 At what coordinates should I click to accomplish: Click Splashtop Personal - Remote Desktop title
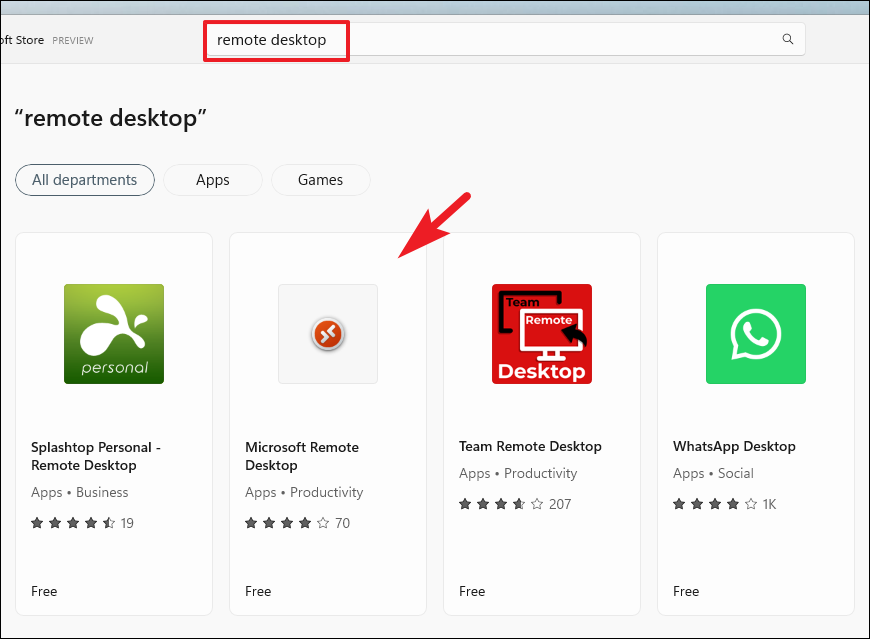96,456
